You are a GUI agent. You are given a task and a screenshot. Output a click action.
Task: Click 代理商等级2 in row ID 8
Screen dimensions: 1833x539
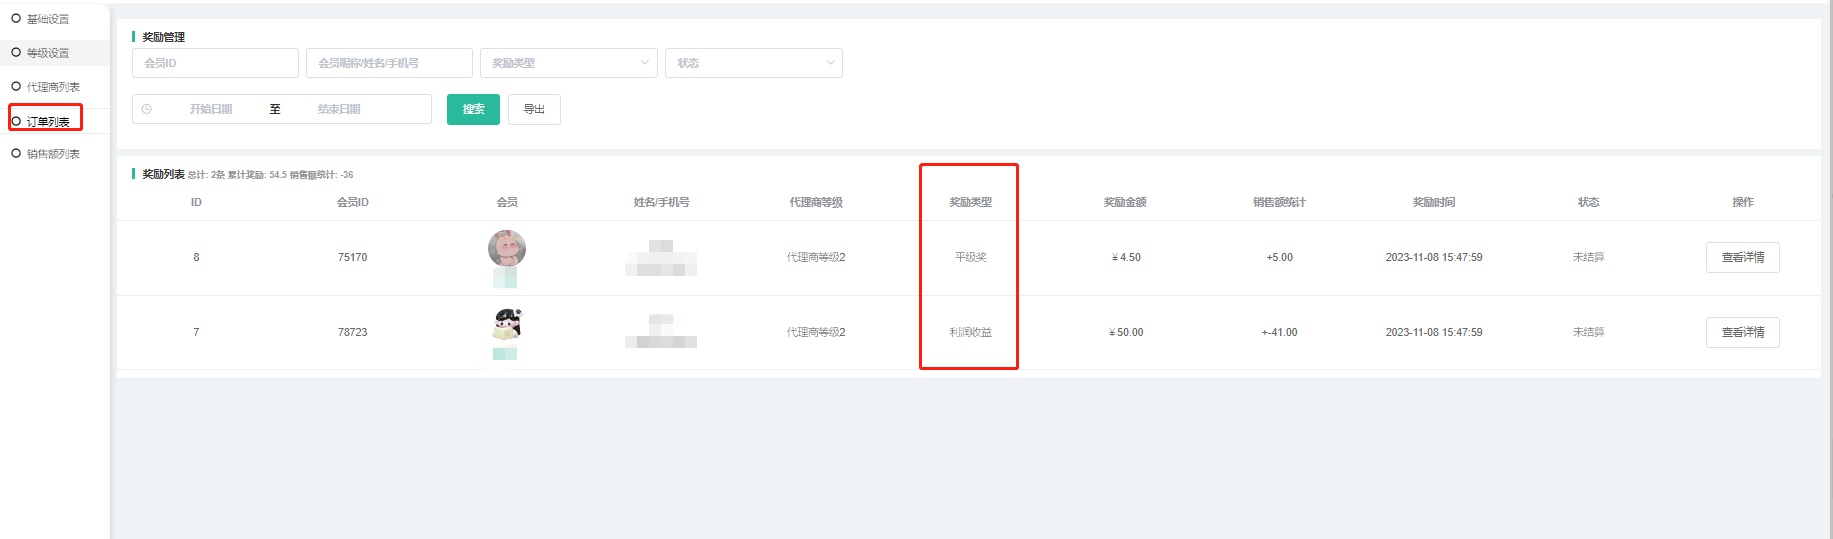tap(816, 257)
